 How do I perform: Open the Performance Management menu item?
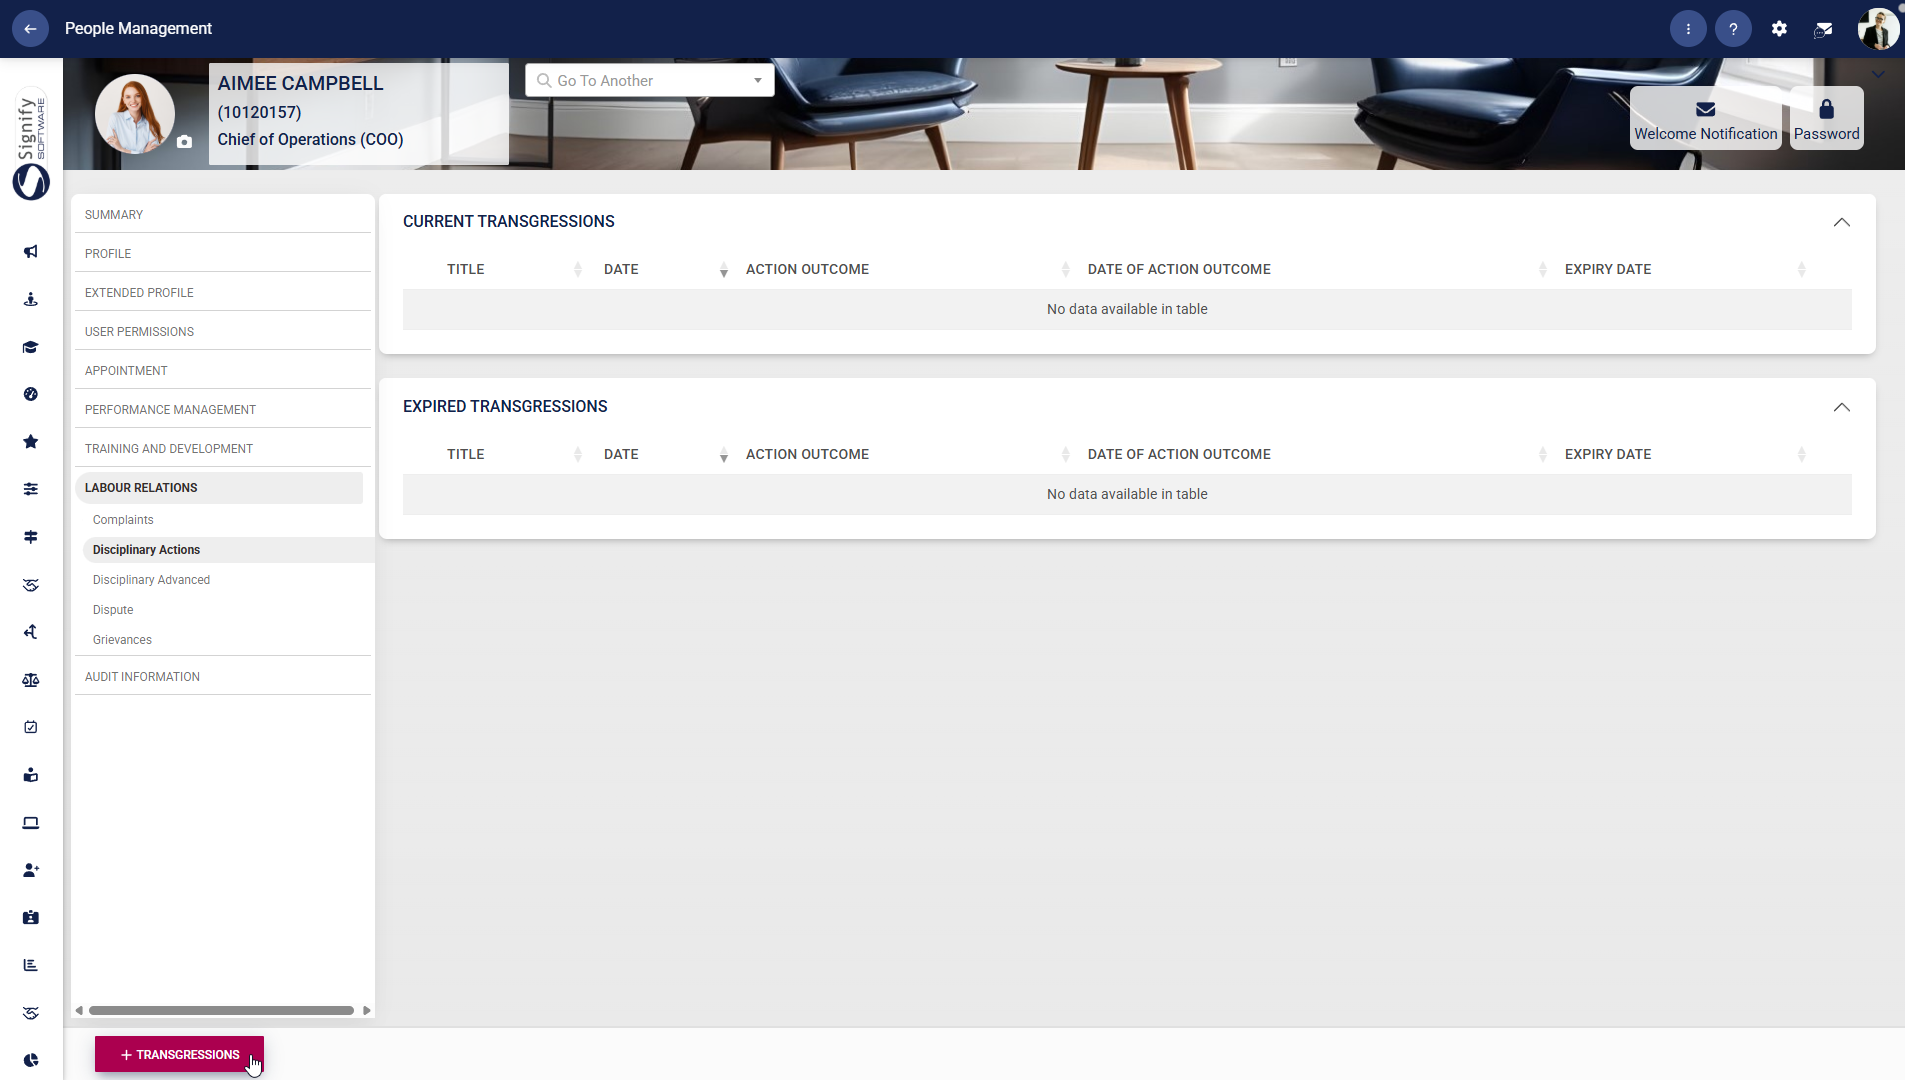click(170, 410)
